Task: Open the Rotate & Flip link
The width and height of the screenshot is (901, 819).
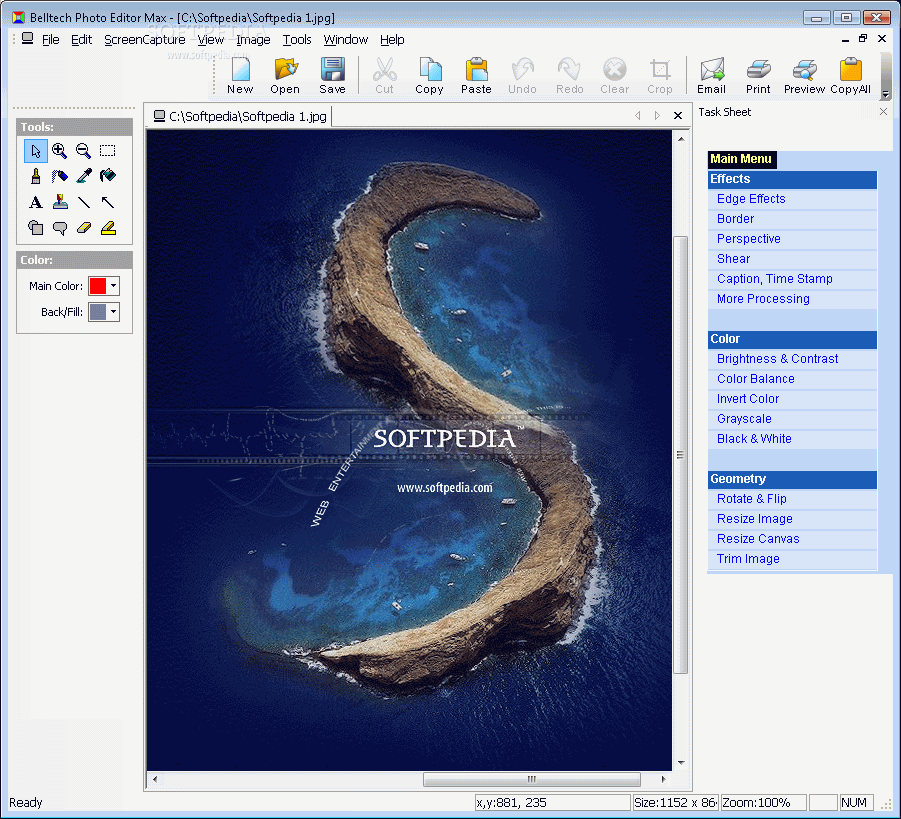Action: pos(752,499)
